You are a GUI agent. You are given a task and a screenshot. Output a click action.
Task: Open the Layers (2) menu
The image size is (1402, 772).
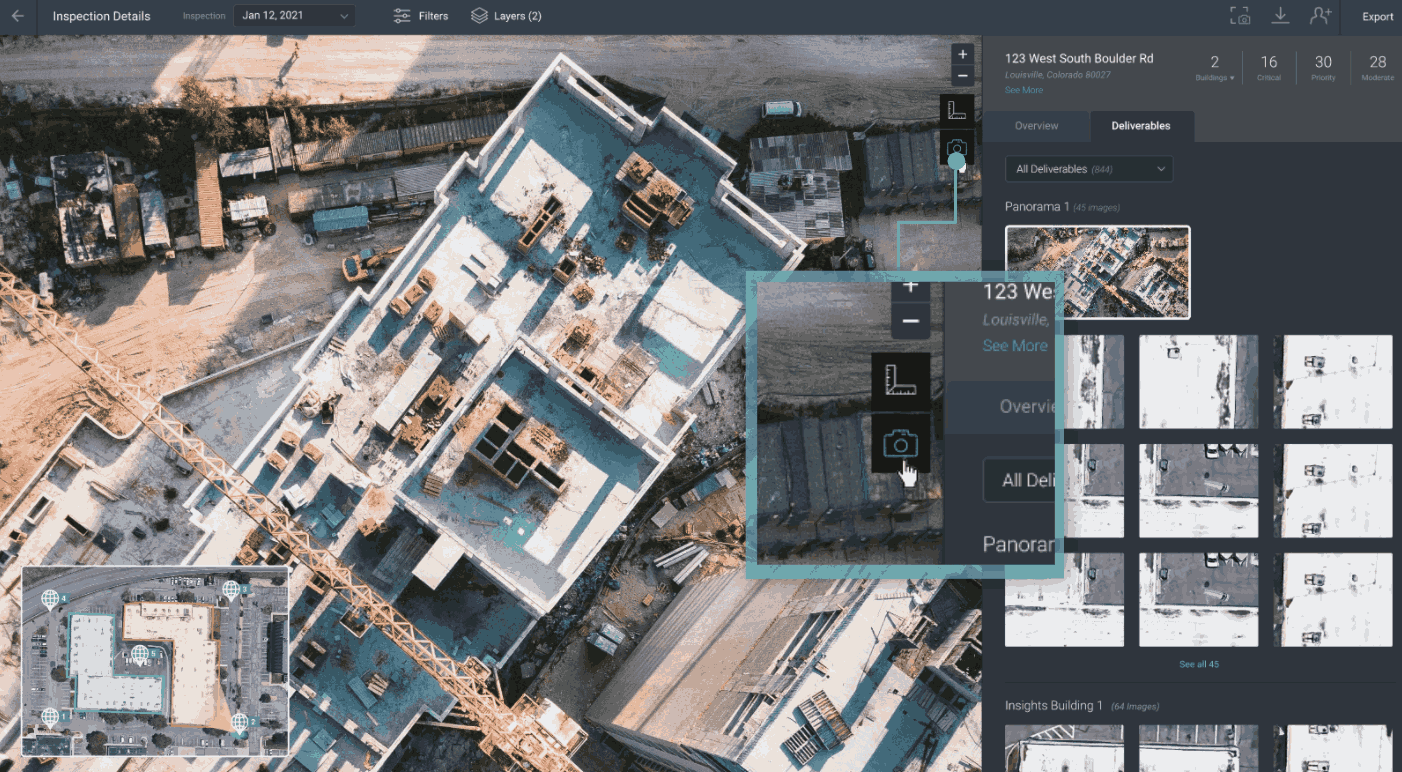506,16
